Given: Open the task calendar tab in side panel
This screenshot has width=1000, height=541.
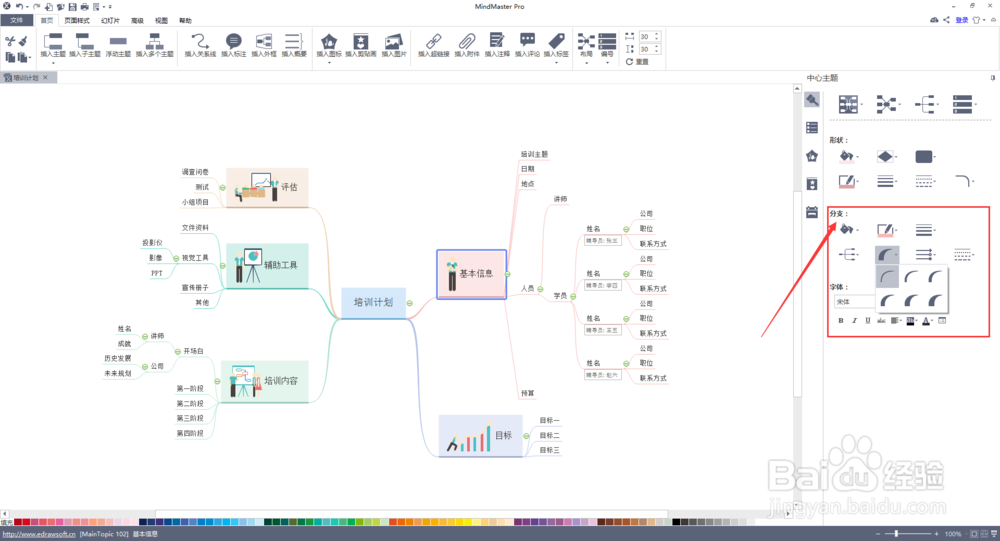Looking at the screenshot, I should 812,212.
